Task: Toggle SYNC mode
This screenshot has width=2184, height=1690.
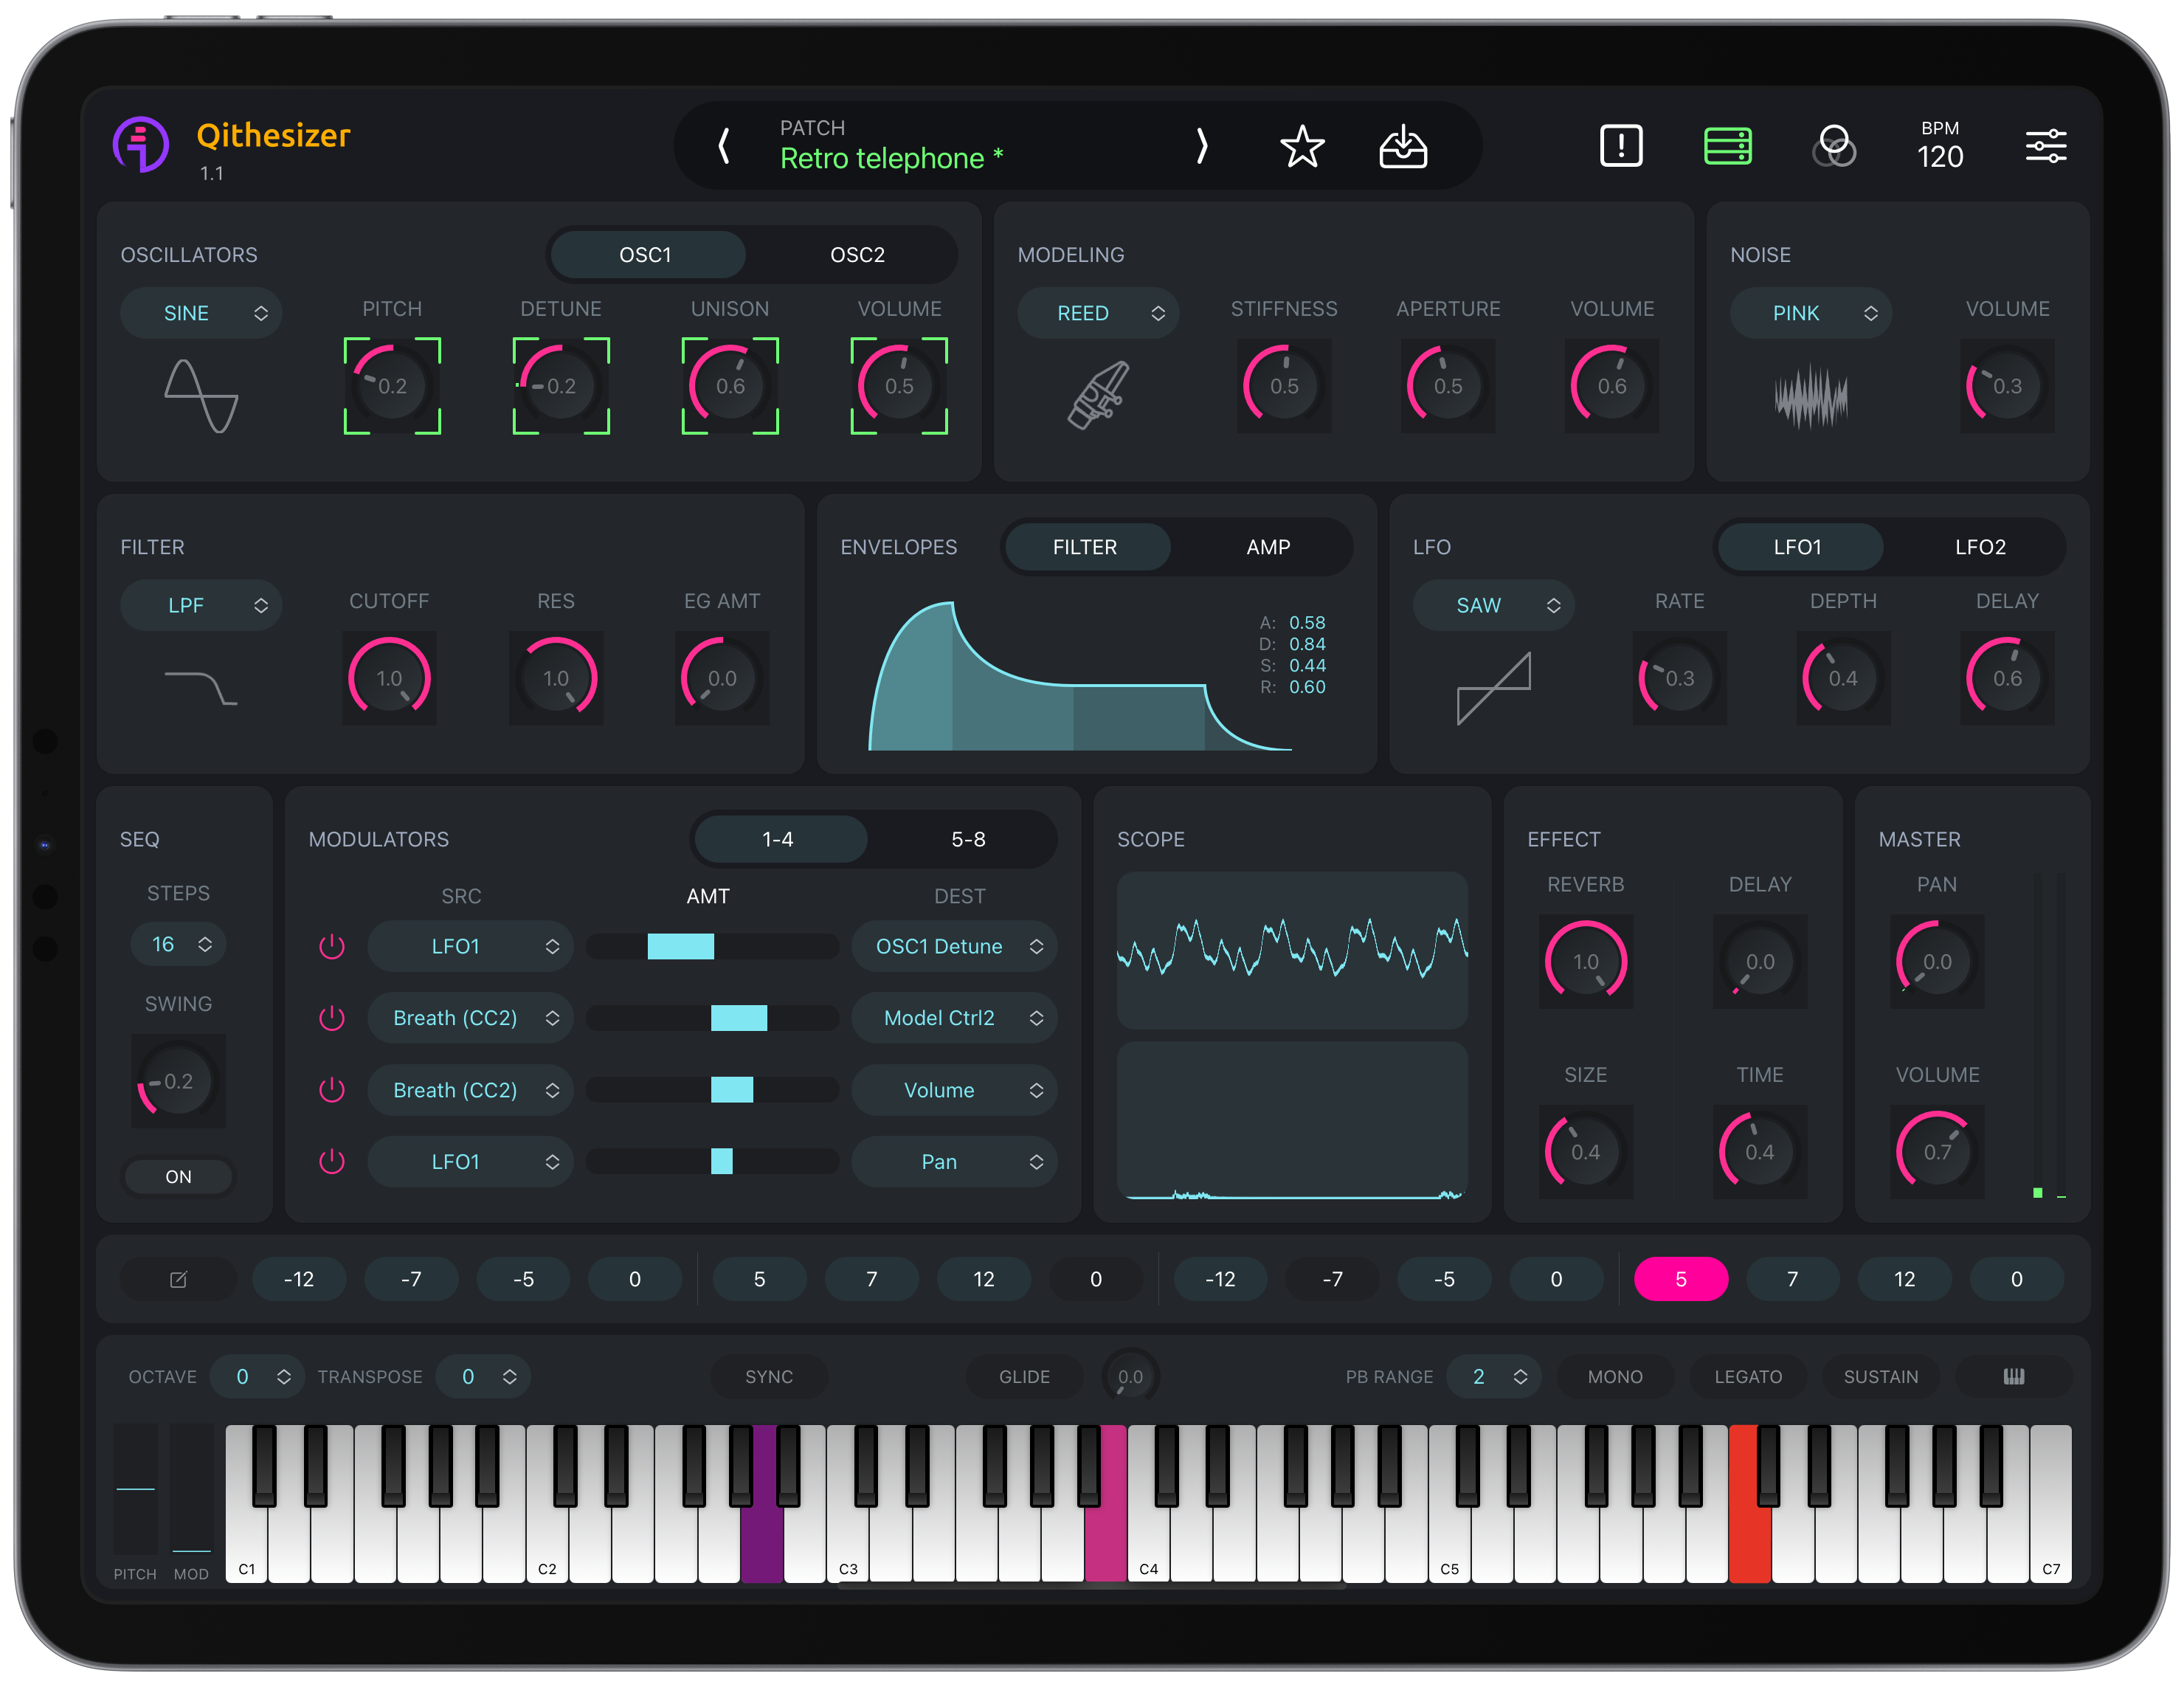Action: pyautogui.click(x=769, y=1377)
